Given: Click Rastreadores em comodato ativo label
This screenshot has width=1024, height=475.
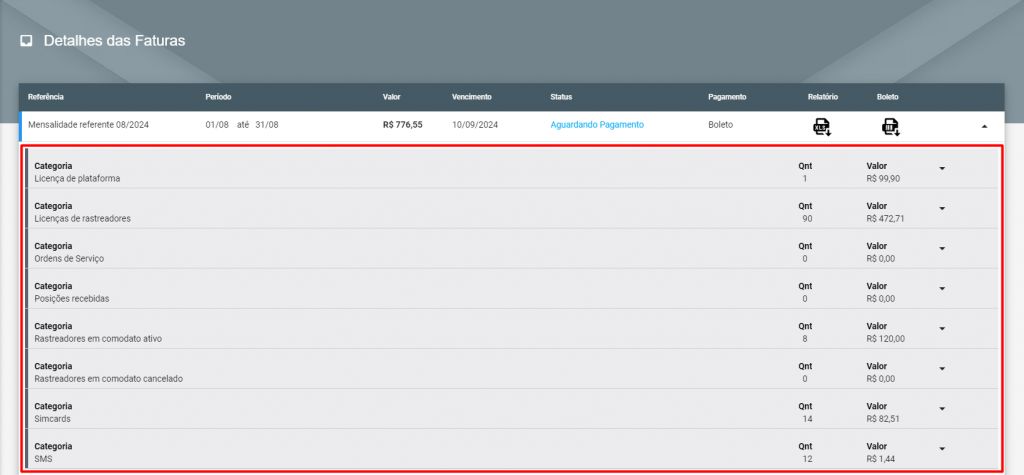Looking at the screenshot, I should [98, 338].
